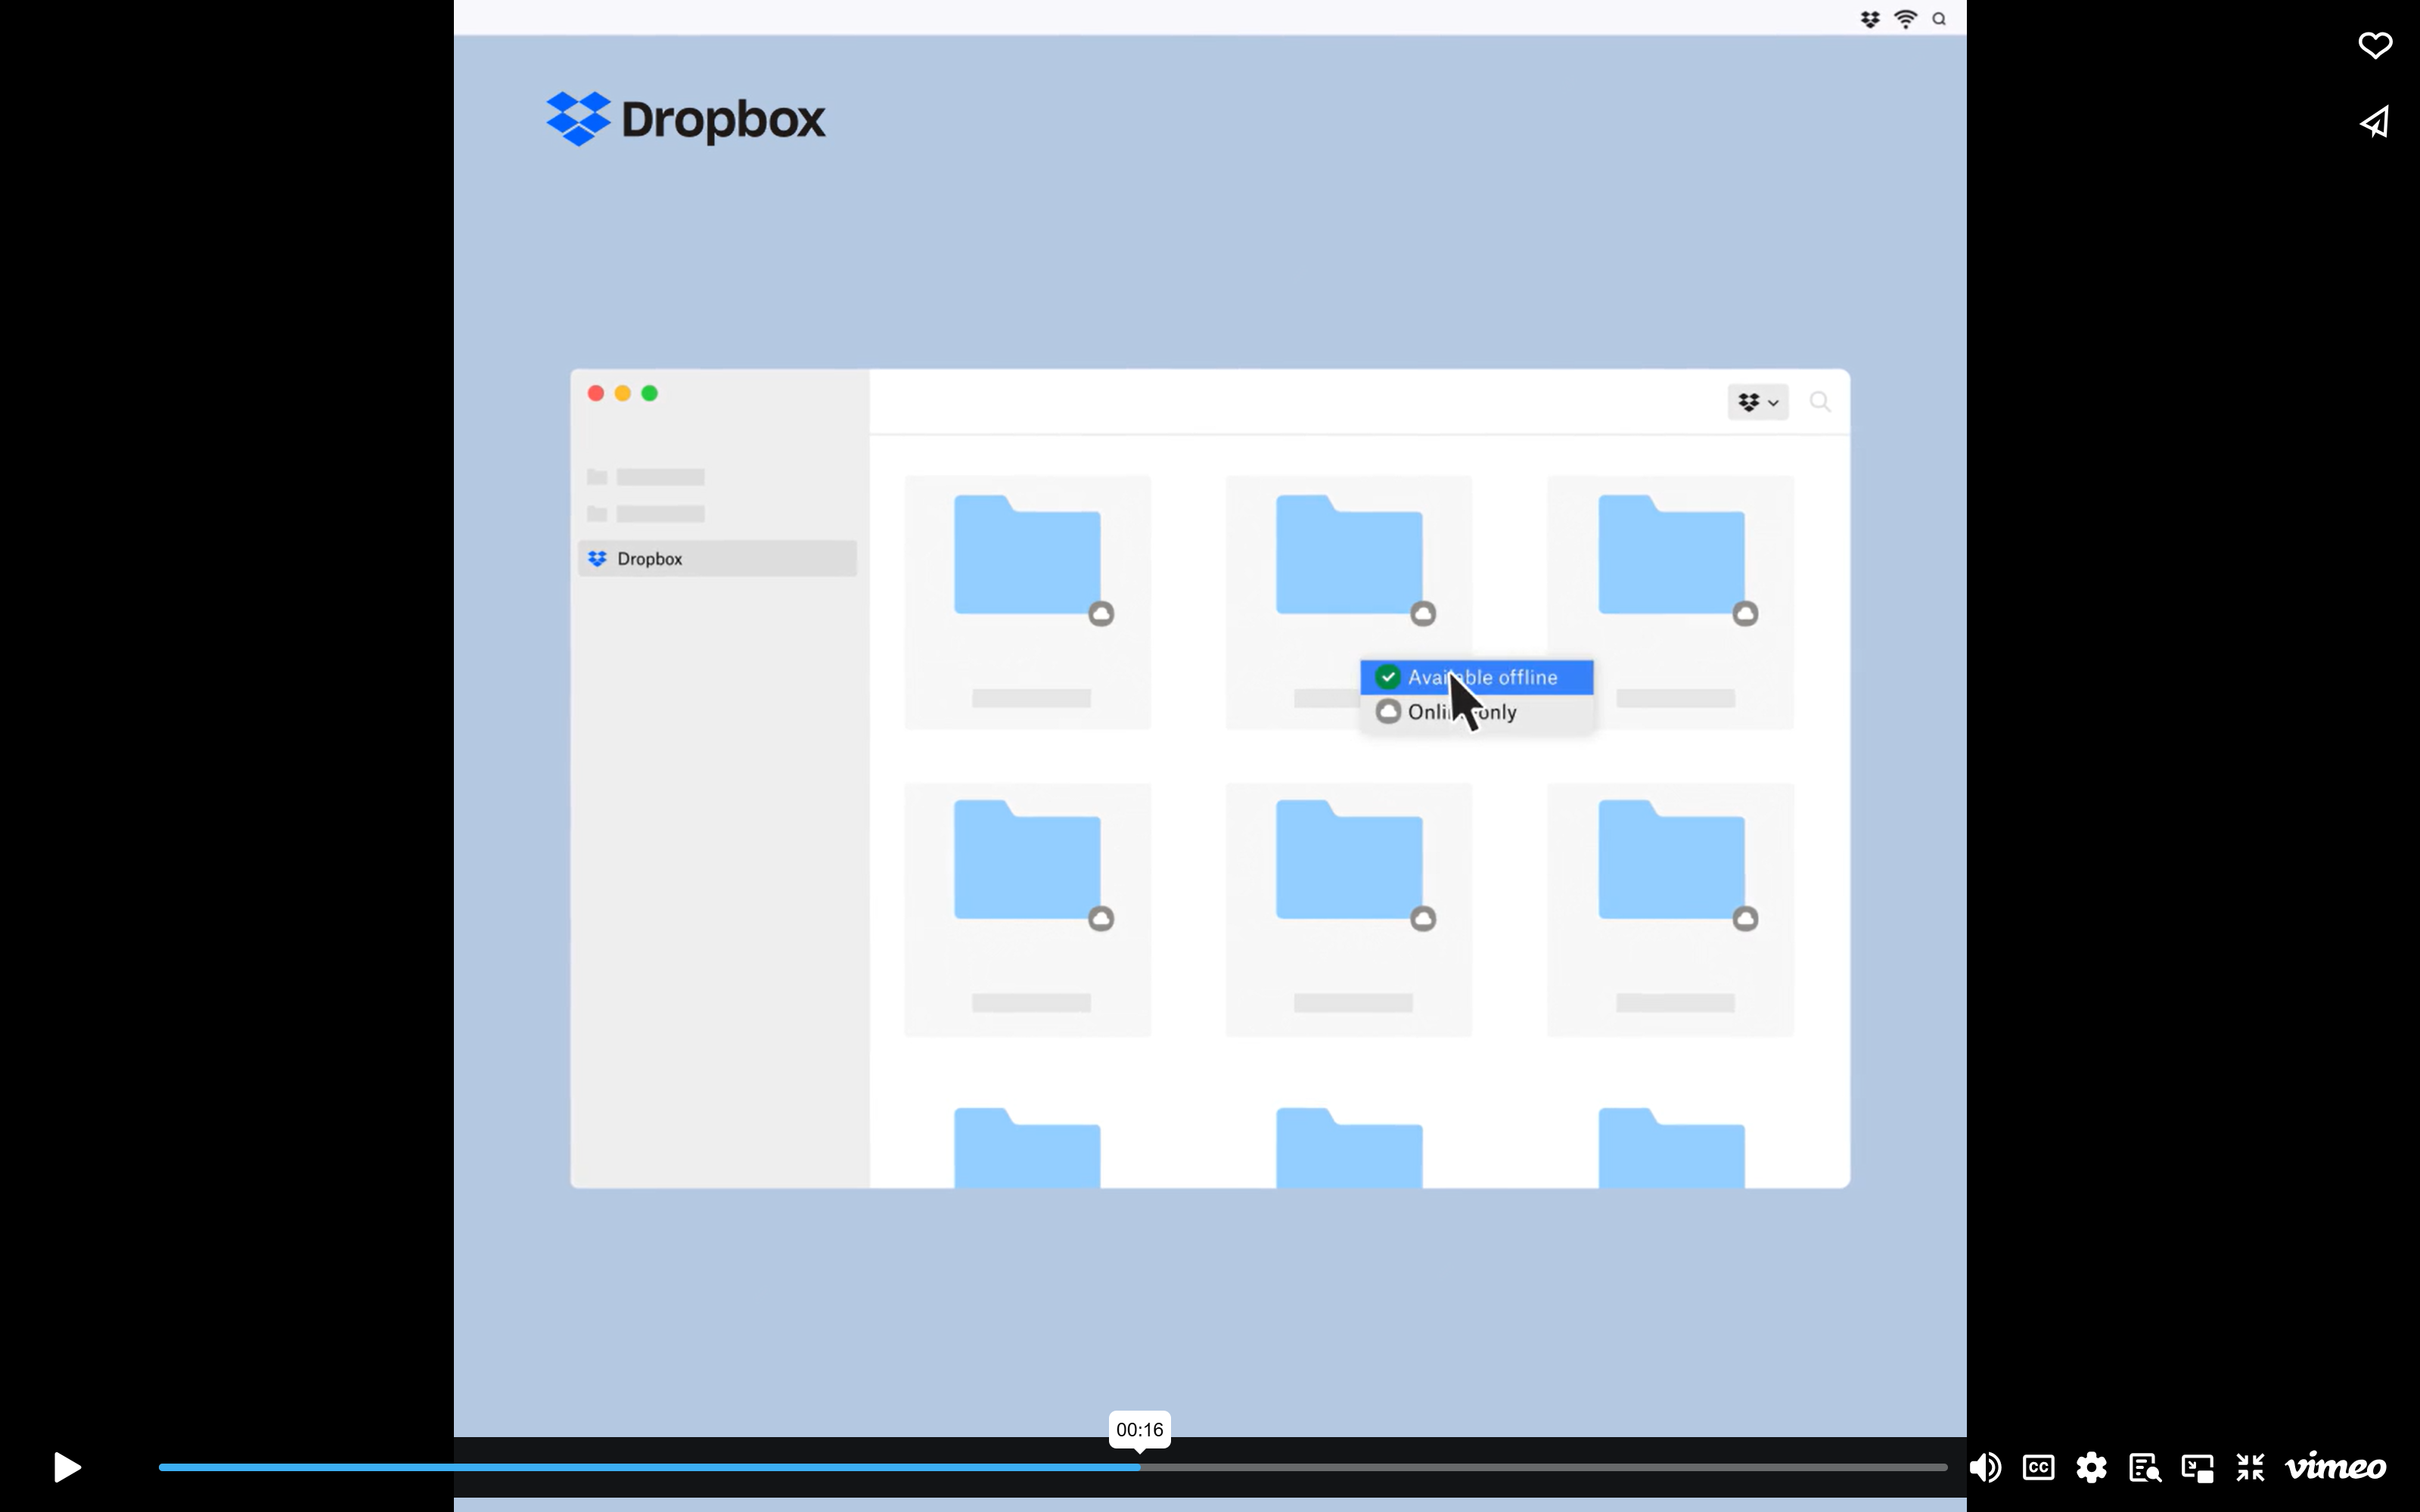The height and width of the screenshot is (1512, 2420).
Task: Share the video via paper plane icon
Action: coord(2375,122)
